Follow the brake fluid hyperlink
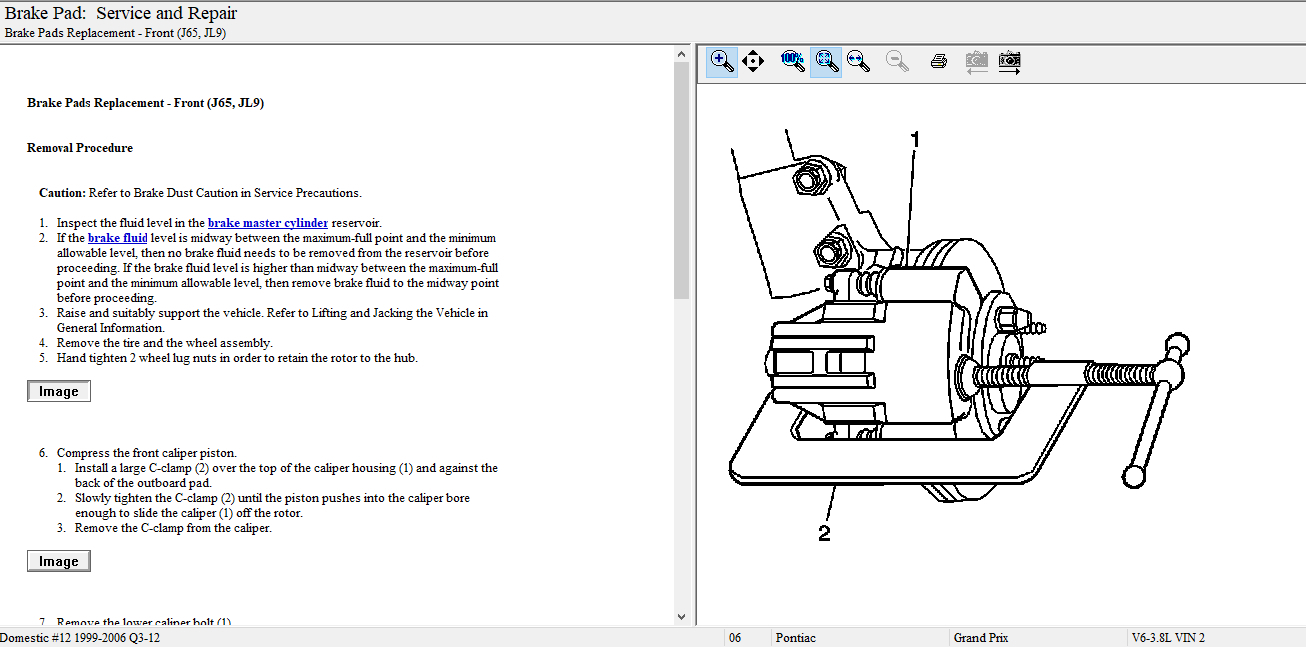 tap(118, 238)
